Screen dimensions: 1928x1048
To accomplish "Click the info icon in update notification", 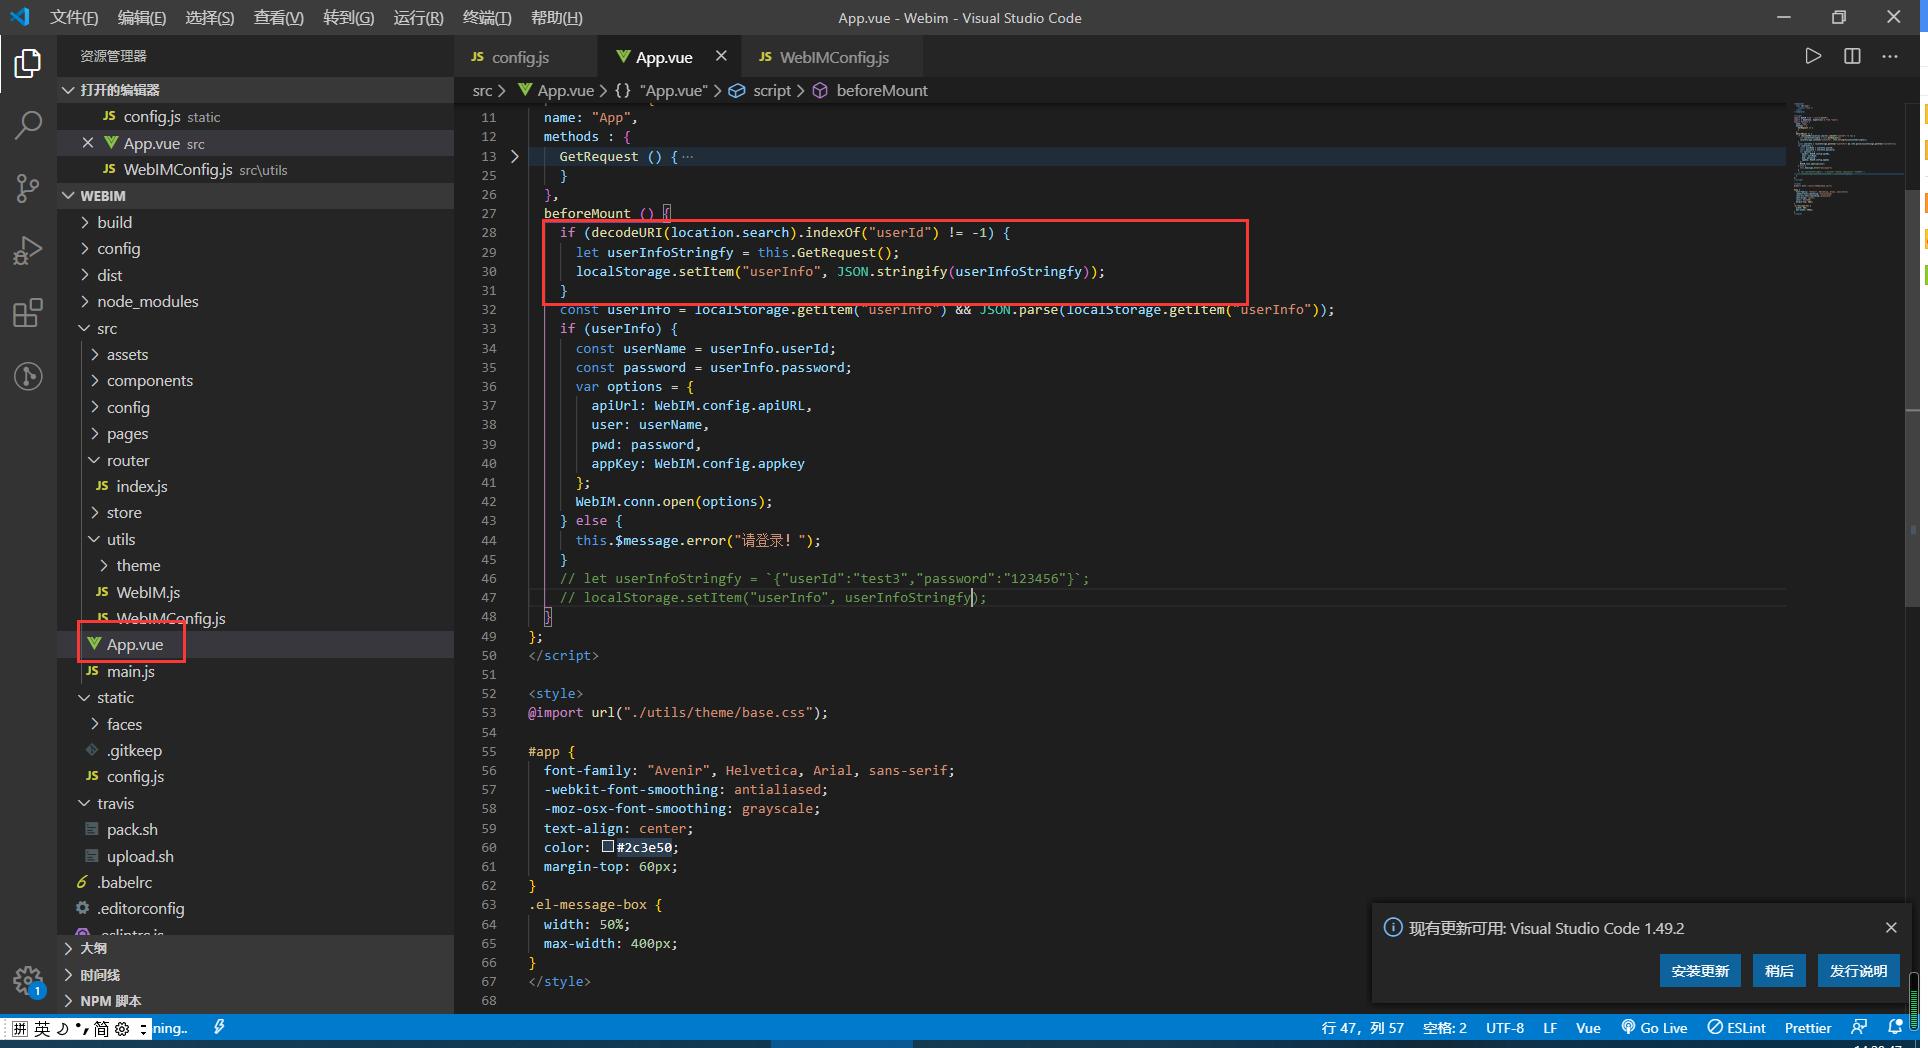I will [1392, 927].
